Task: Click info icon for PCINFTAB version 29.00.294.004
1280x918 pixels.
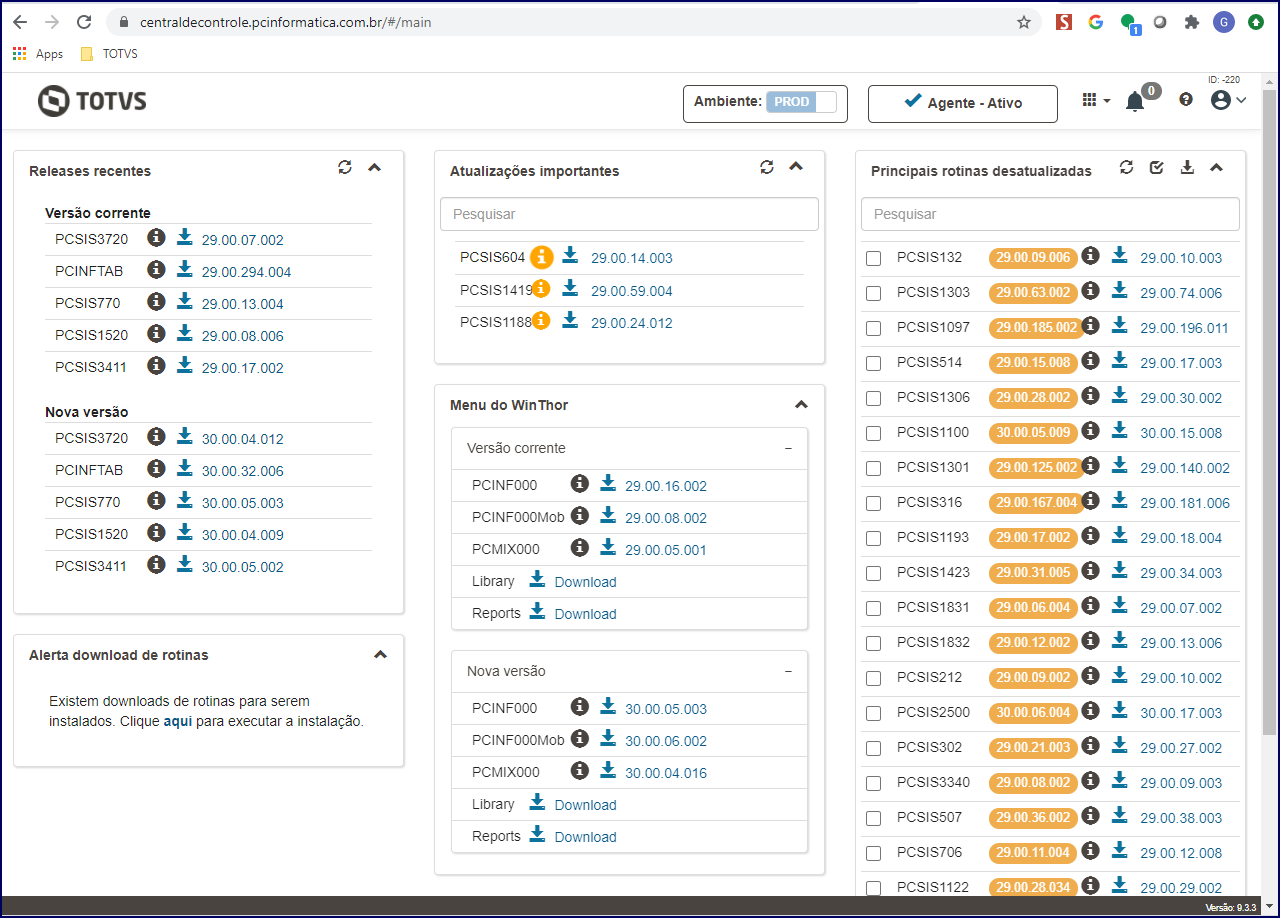Action: (156, 270)
